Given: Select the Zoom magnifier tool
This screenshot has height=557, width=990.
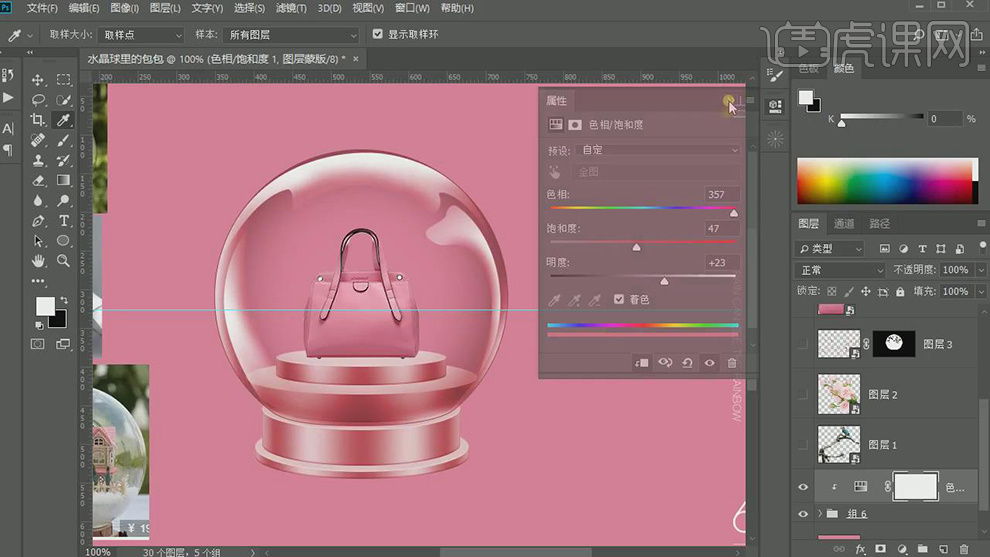Looking at the screenshot, I should (x=63, y=260).
